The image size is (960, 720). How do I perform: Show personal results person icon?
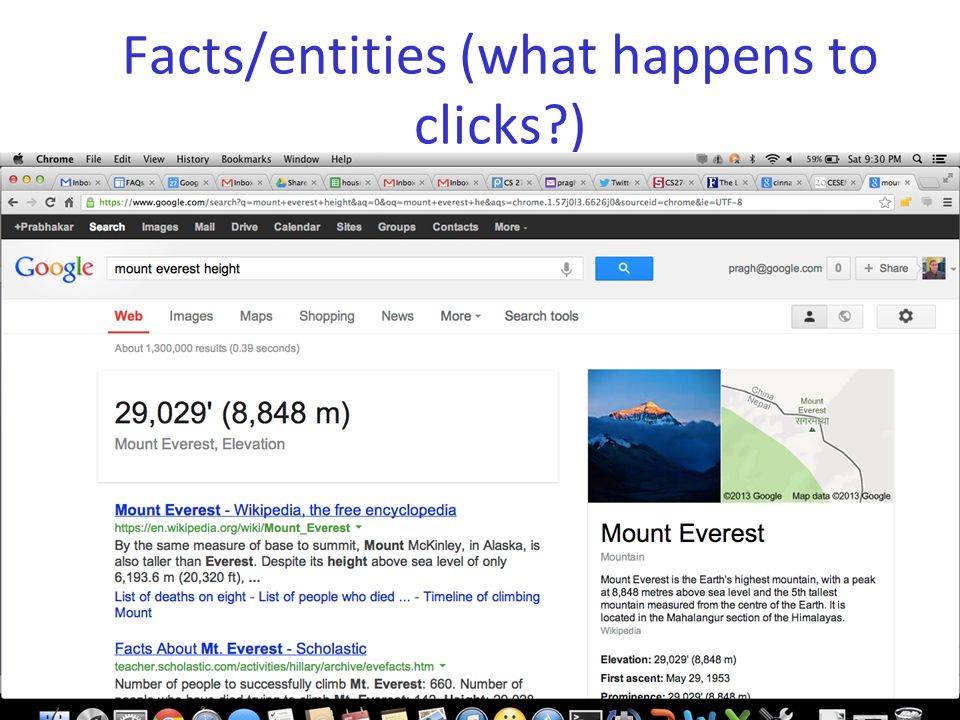[809, 316]
